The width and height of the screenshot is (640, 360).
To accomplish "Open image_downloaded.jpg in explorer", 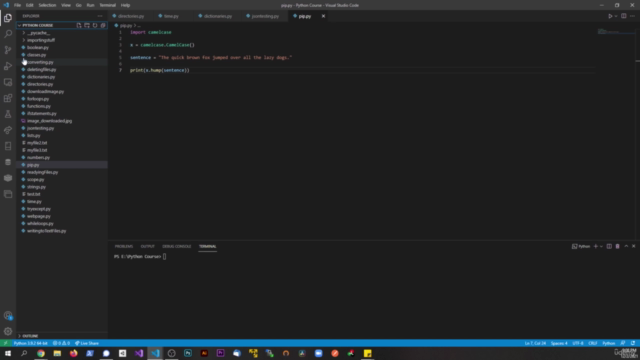I will 49,121.
